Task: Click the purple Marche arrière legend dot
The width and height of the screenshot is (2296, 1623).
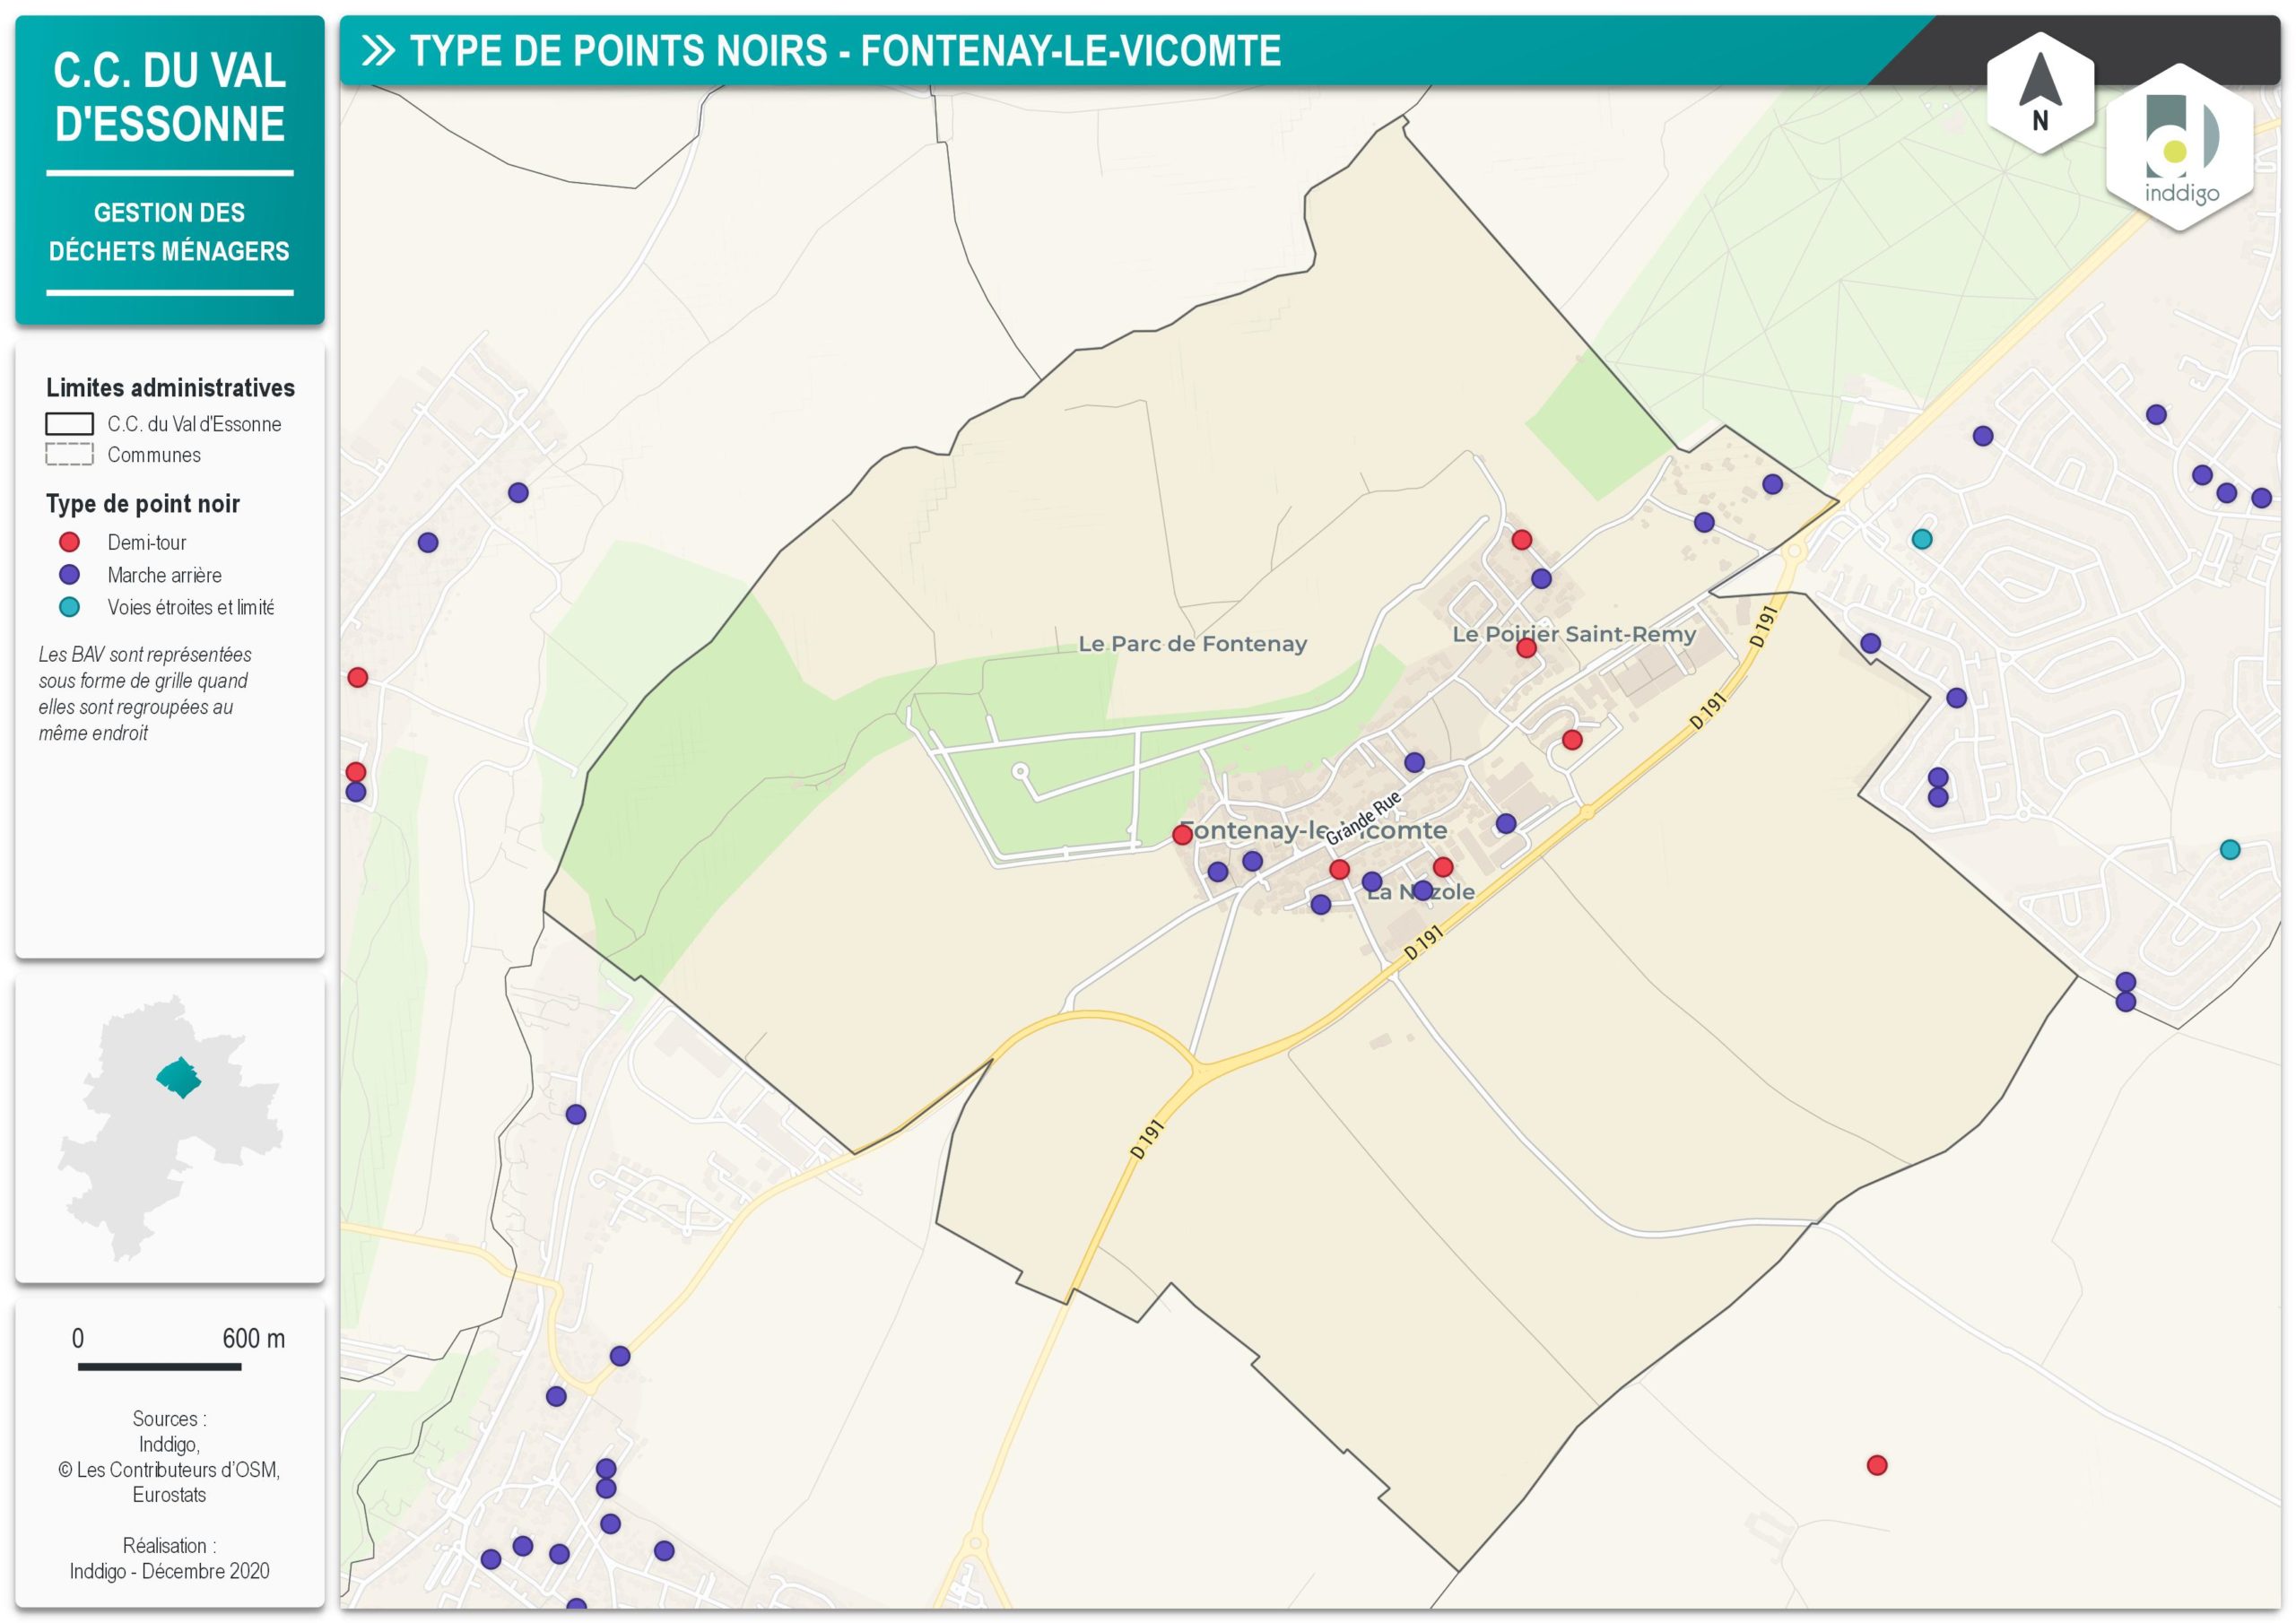Action: point(69,574)
